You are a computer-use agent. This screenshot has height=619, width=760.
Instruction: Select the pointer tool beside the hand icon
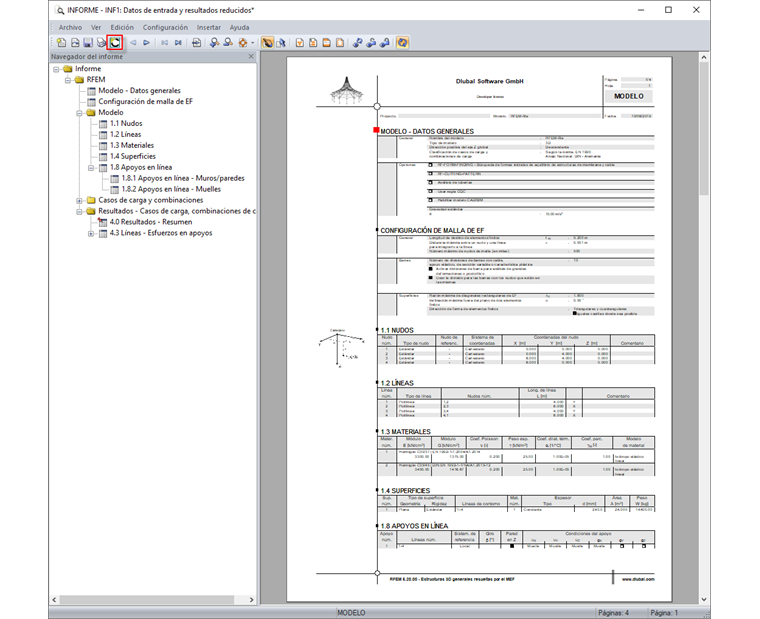[x=281, y=43]
